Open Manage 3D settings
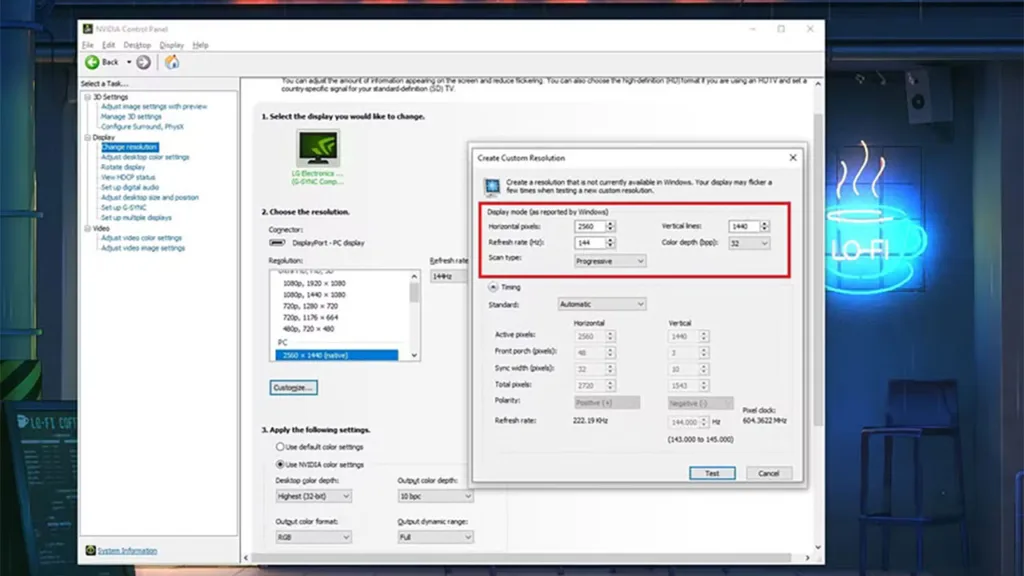 coord(131,116)
